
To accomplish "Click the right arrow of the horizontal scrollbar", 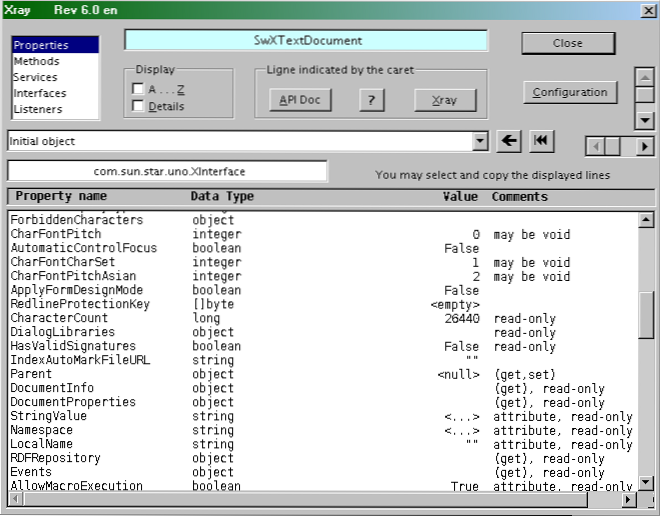I will coord(644,146).
